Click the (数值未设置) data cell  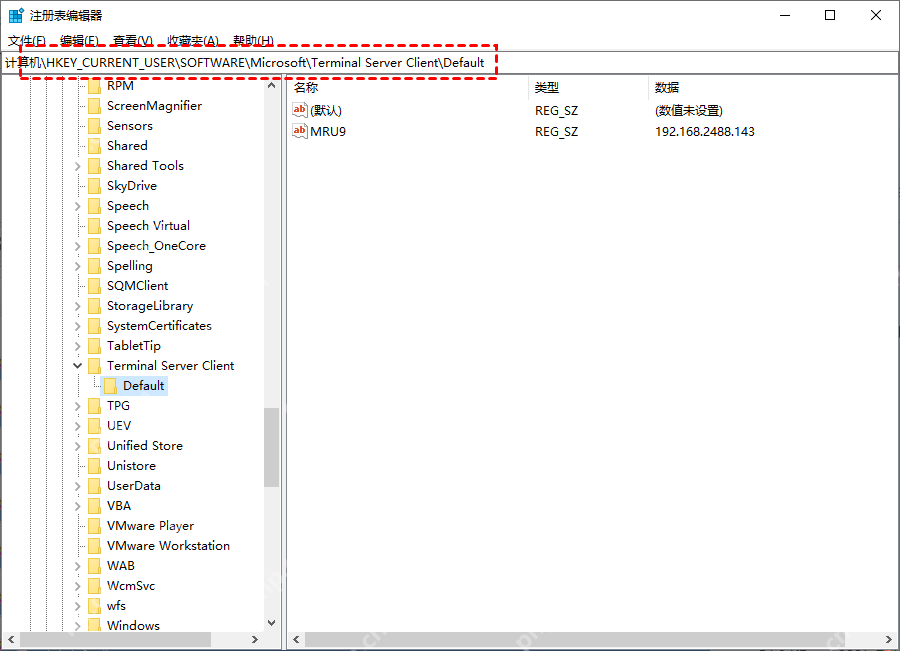coord(689,110)
